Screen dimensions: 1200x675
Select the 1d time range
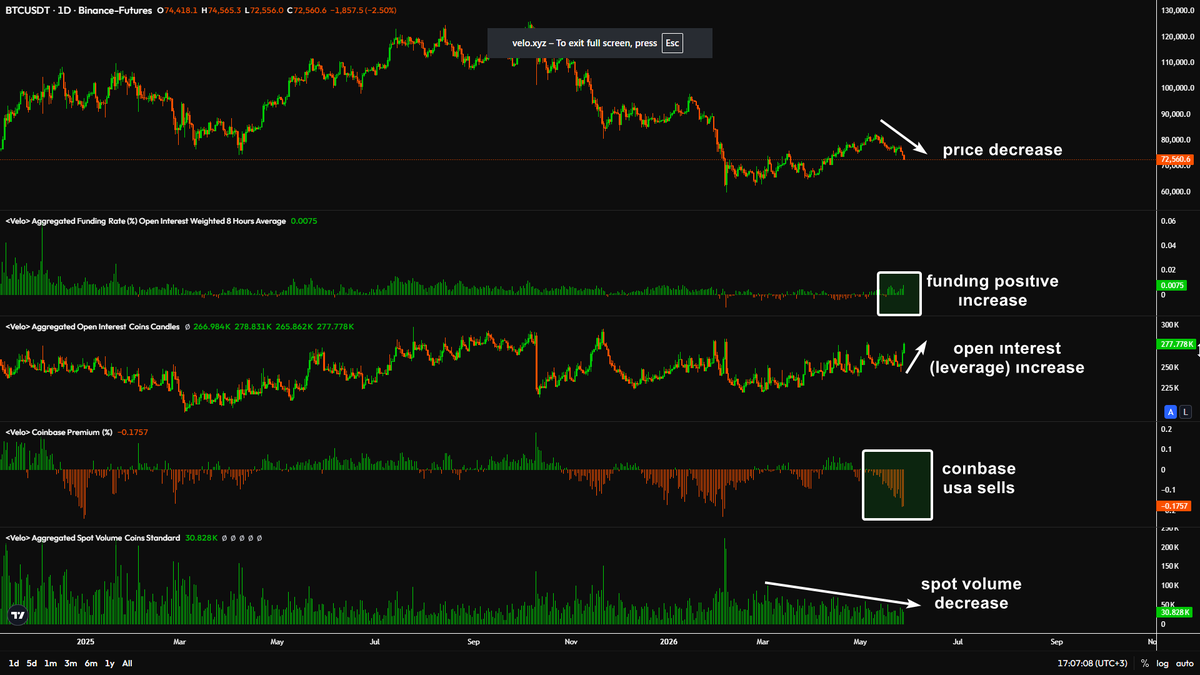(14, 663)
